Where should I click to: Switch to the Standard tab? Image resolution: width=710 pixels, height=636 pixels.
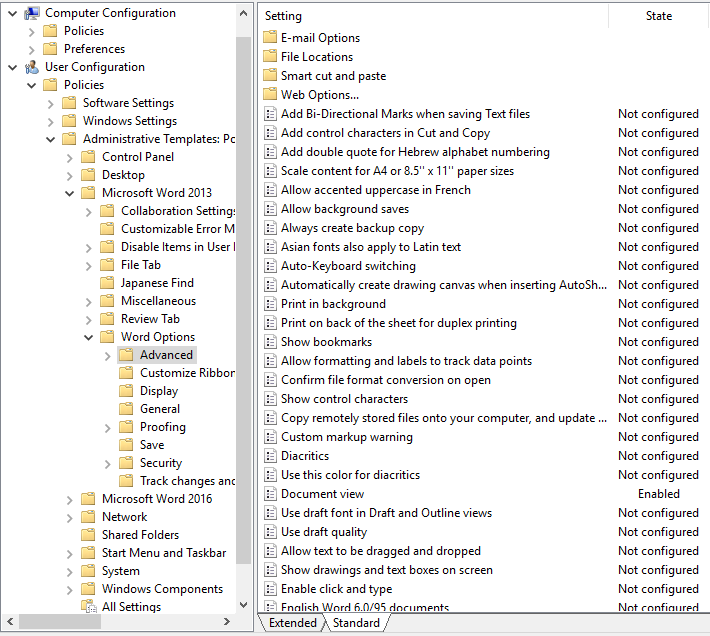(356, 623)
